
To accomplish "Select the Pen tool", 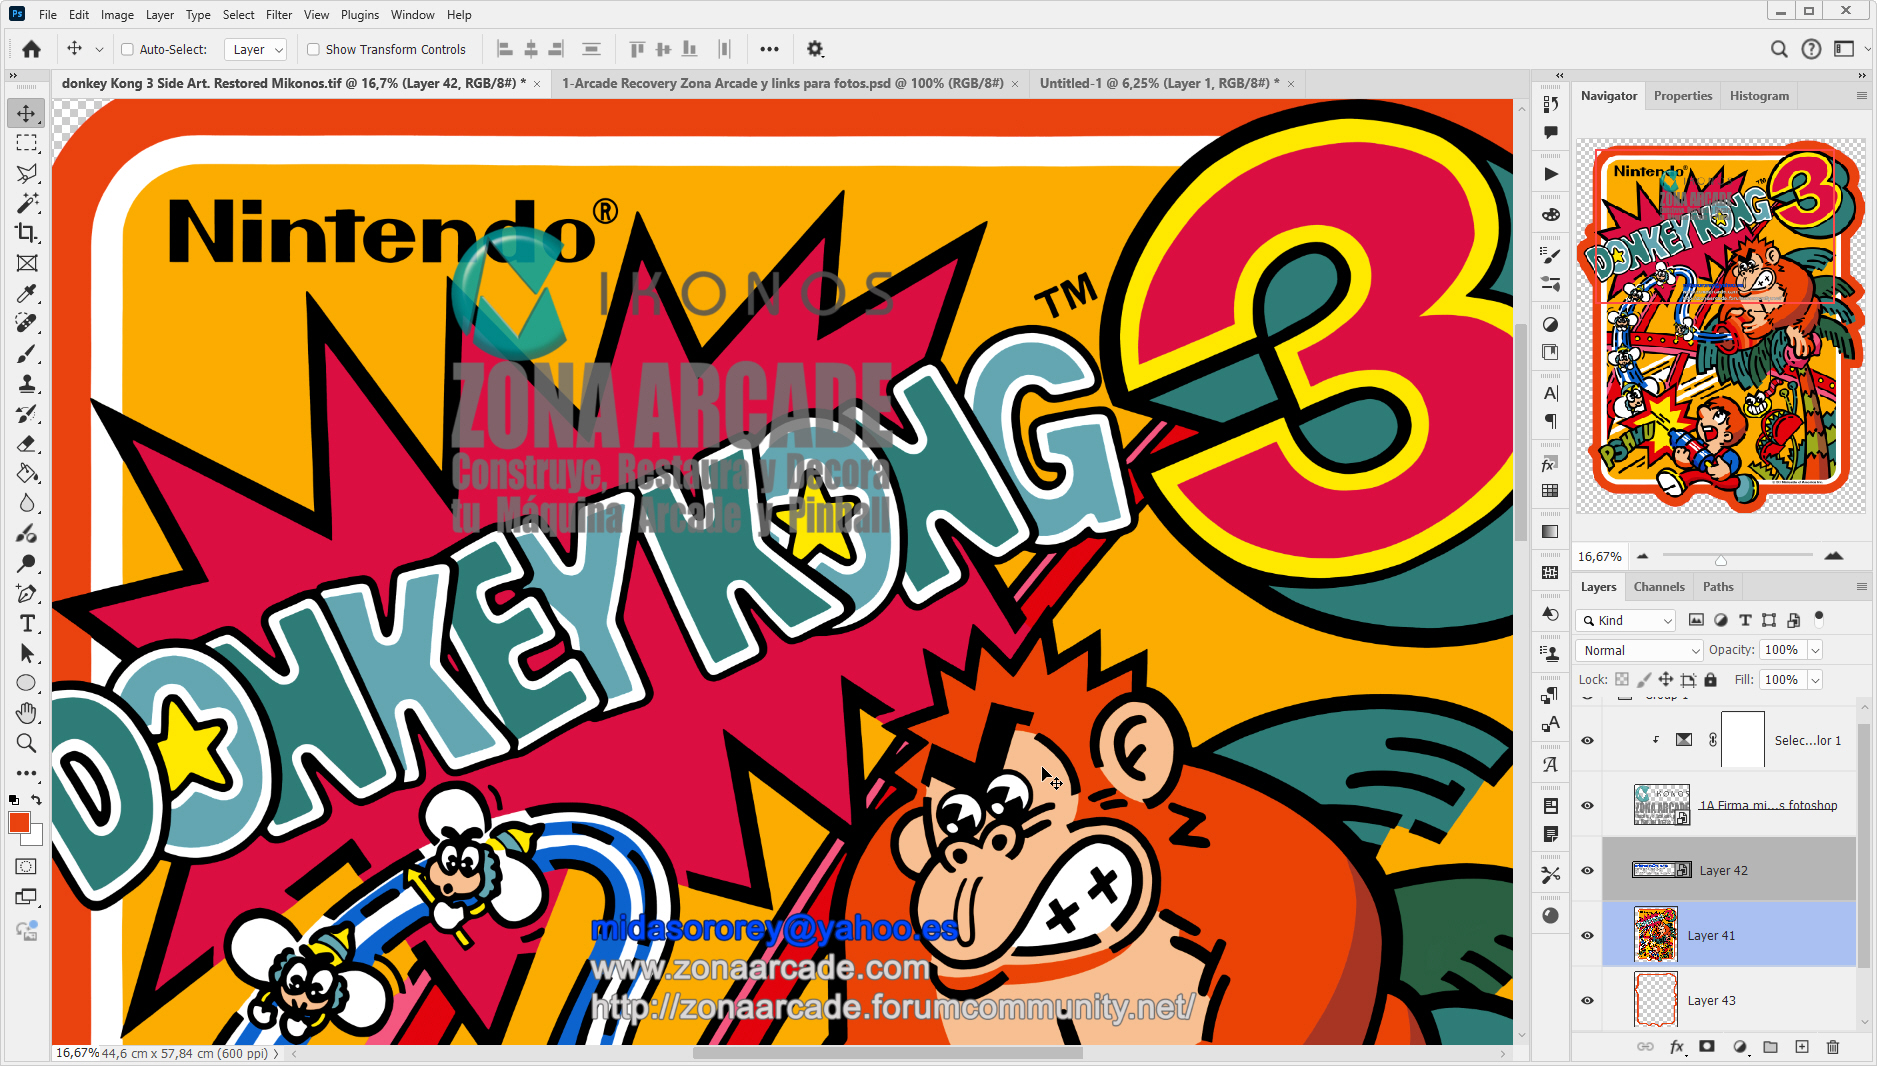I will click(x=27, y=593).
